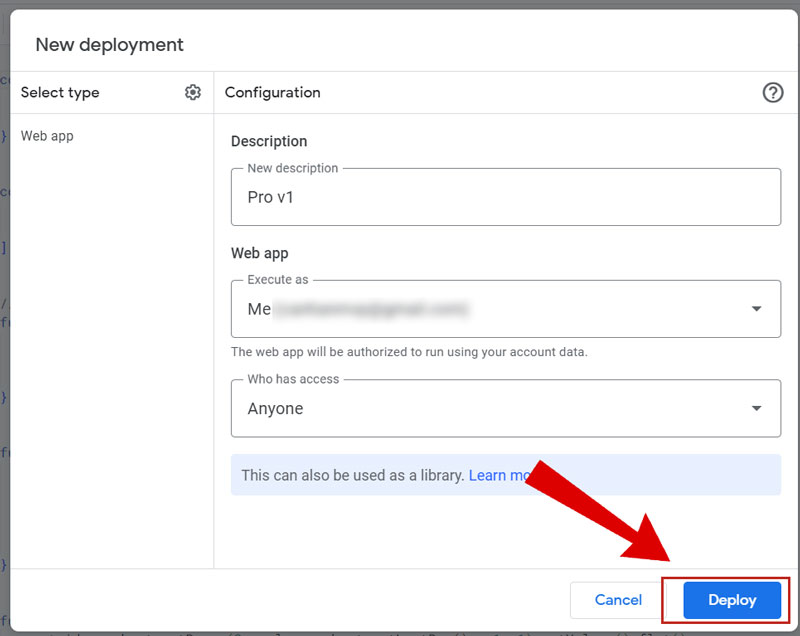Click the Anyone access value
Viewport: 800px width, 636px height.
(275, 408)
